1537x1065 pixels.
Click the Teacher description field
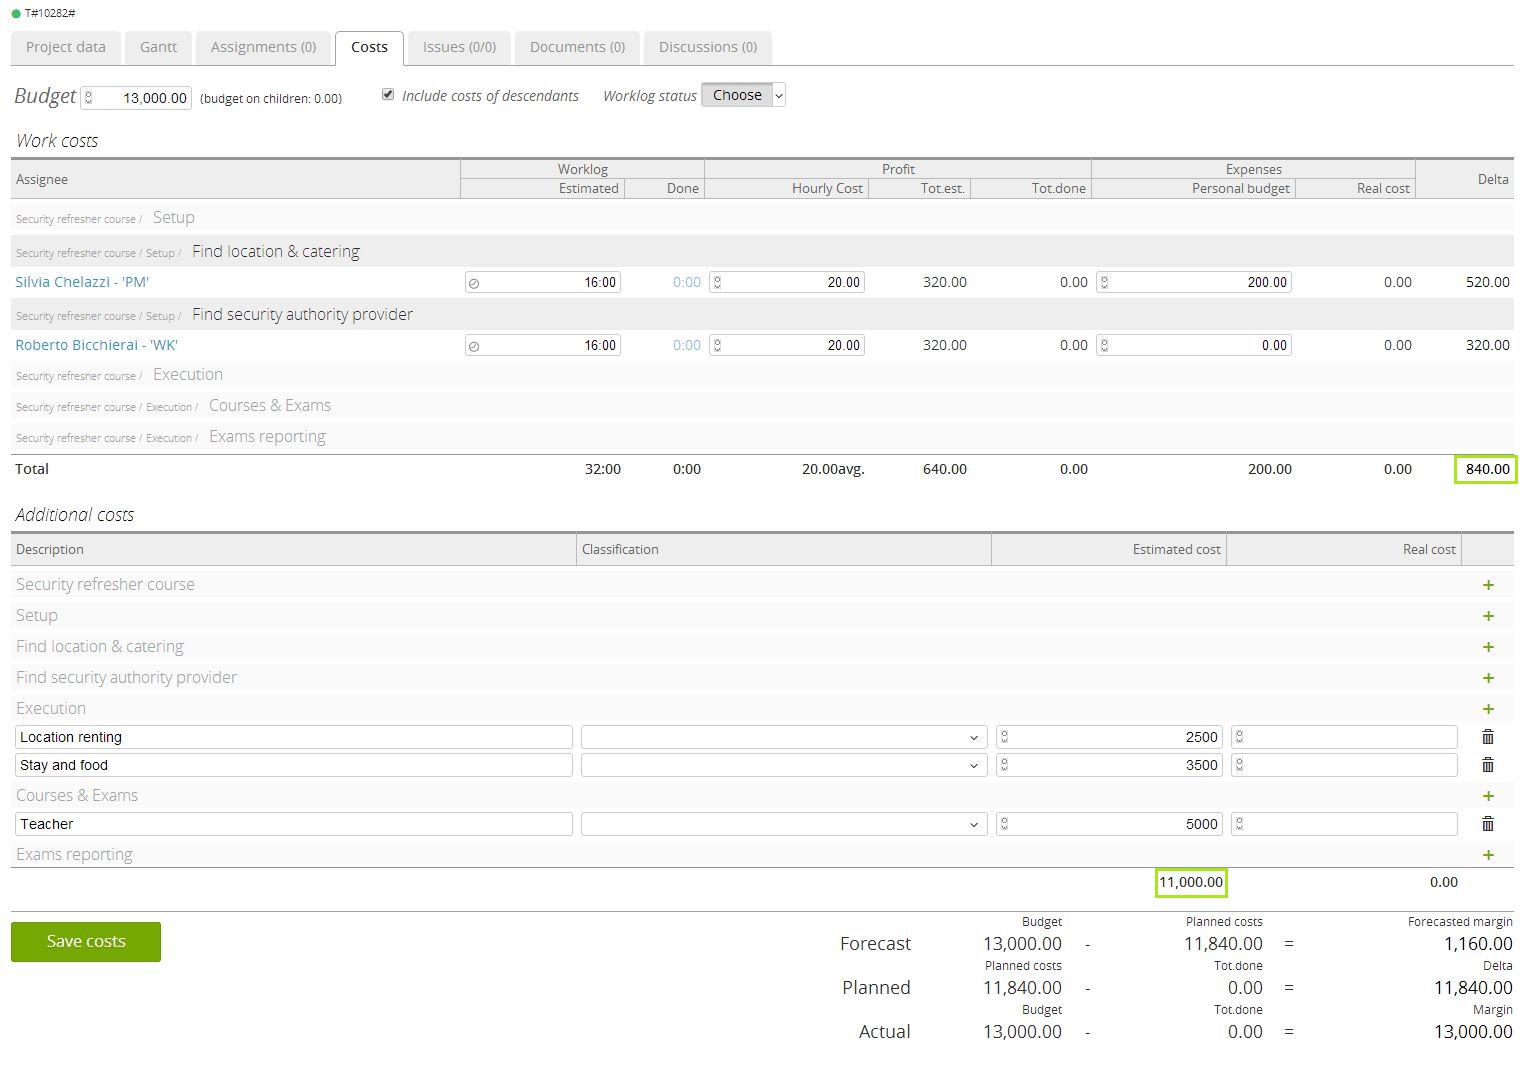[294, 824]
